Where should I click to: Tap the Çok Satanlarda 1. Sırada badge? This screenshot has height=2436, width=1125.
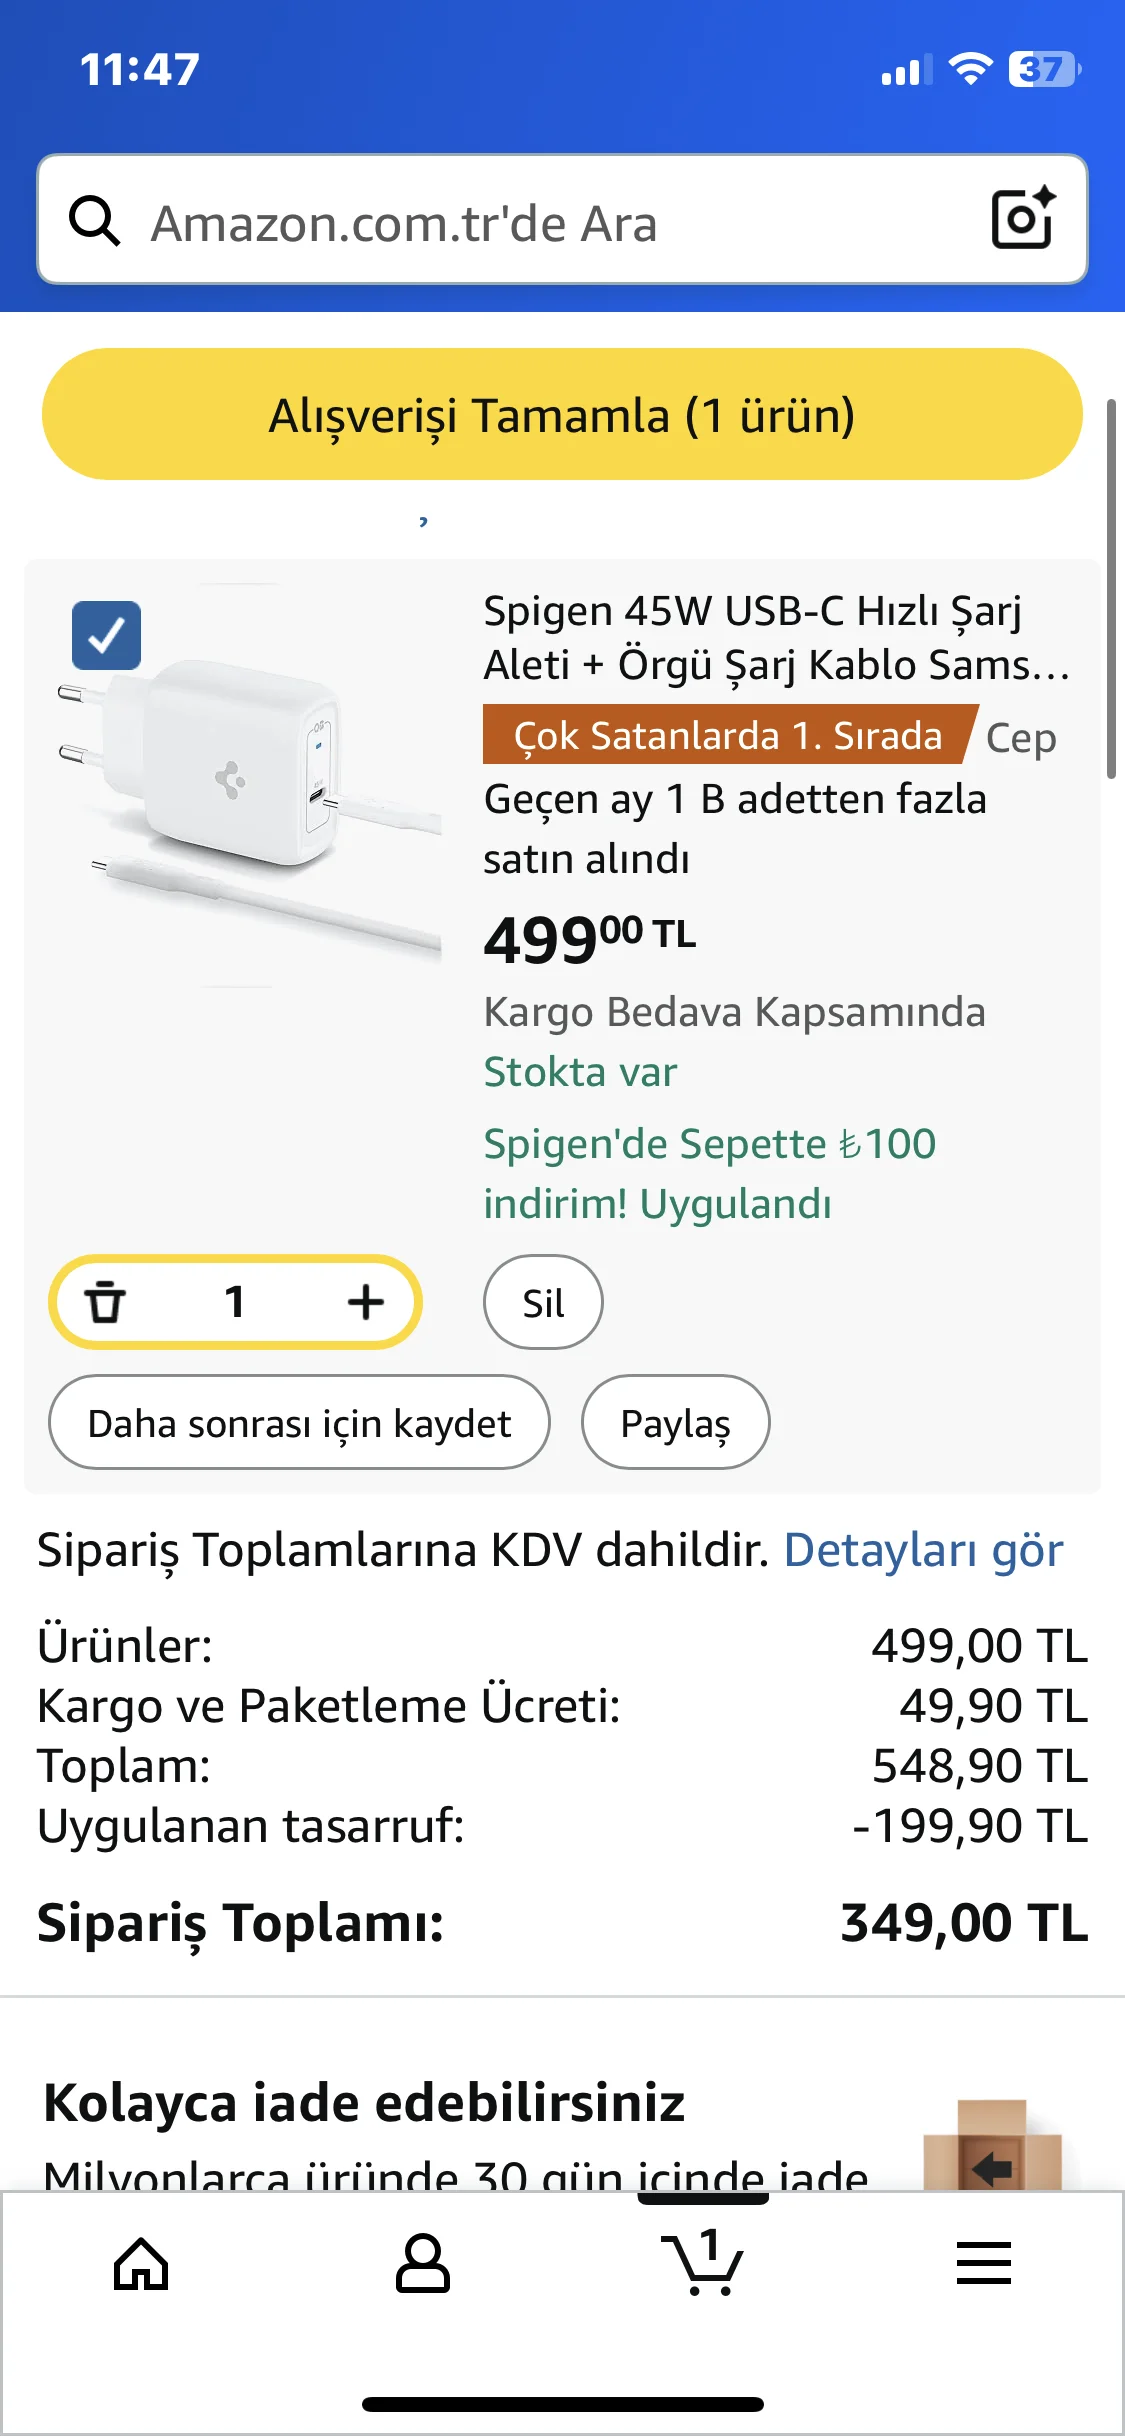point(728,736)
